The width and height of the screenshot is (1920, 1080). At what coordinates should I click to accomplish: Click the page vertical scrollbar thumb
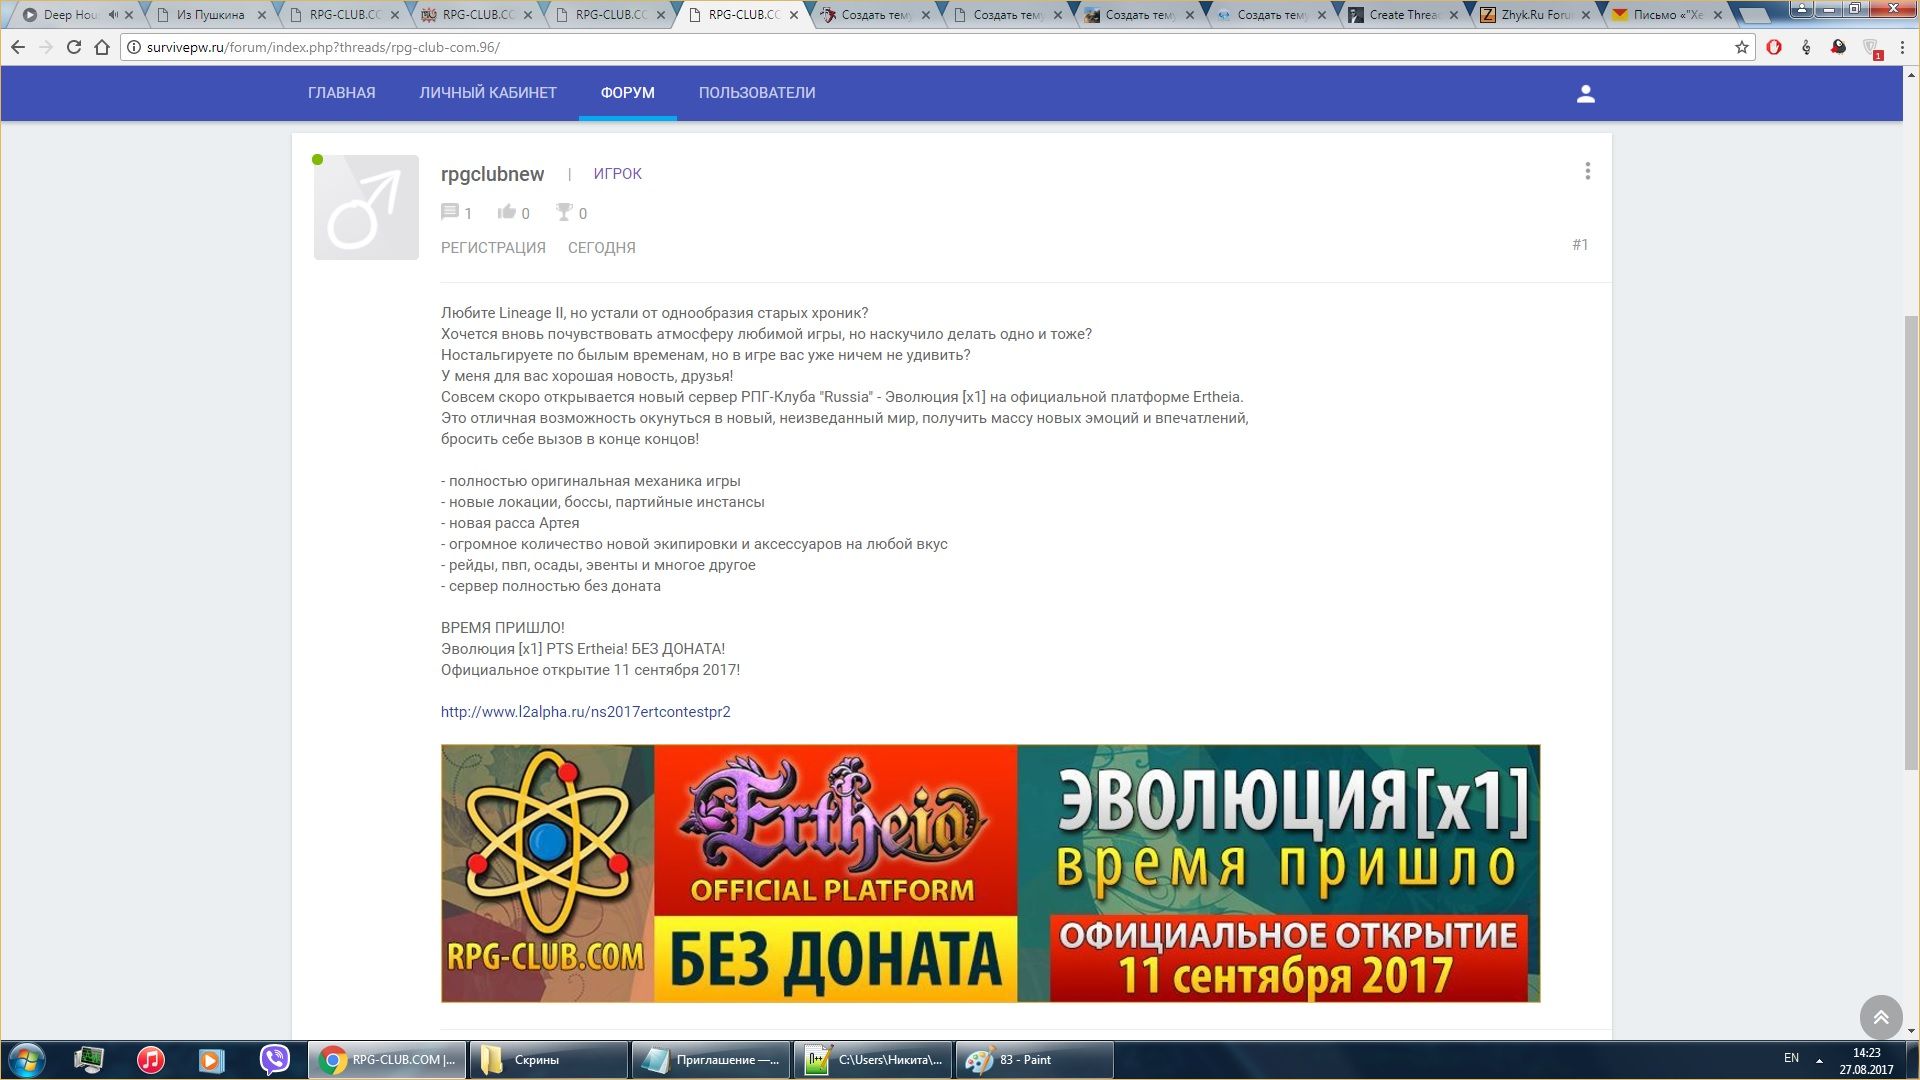(1911, 542)
